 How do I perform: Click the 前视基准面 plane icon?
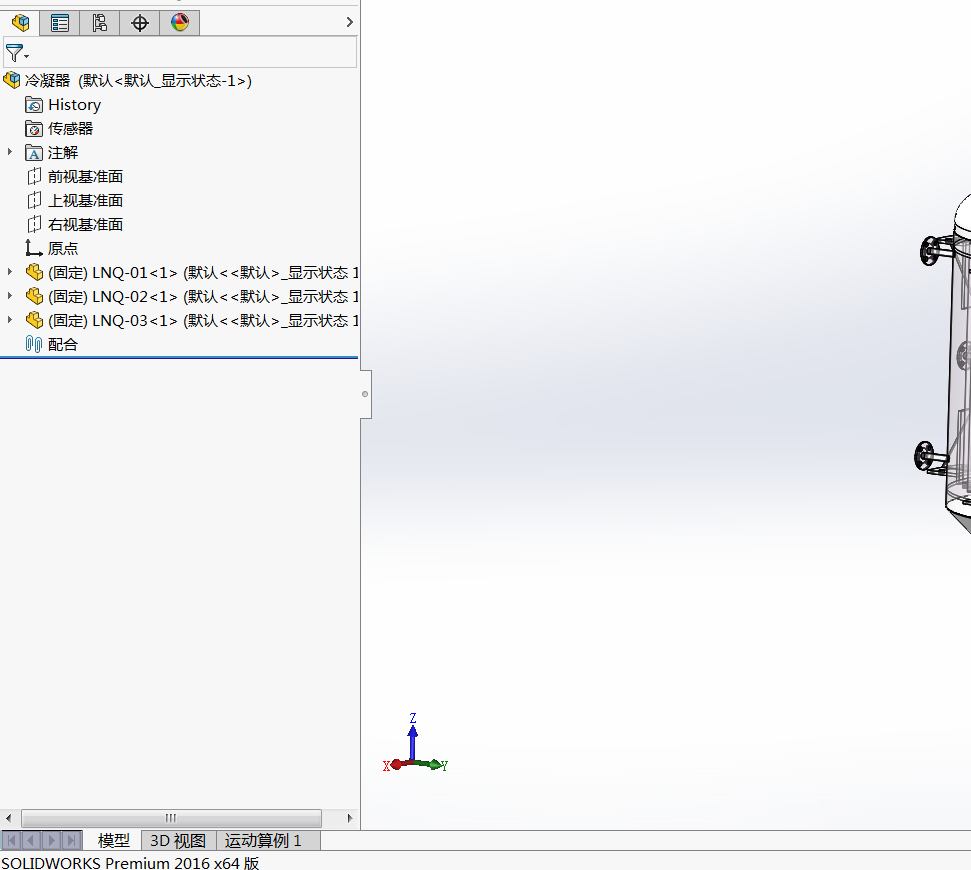(x=34, y=177)
